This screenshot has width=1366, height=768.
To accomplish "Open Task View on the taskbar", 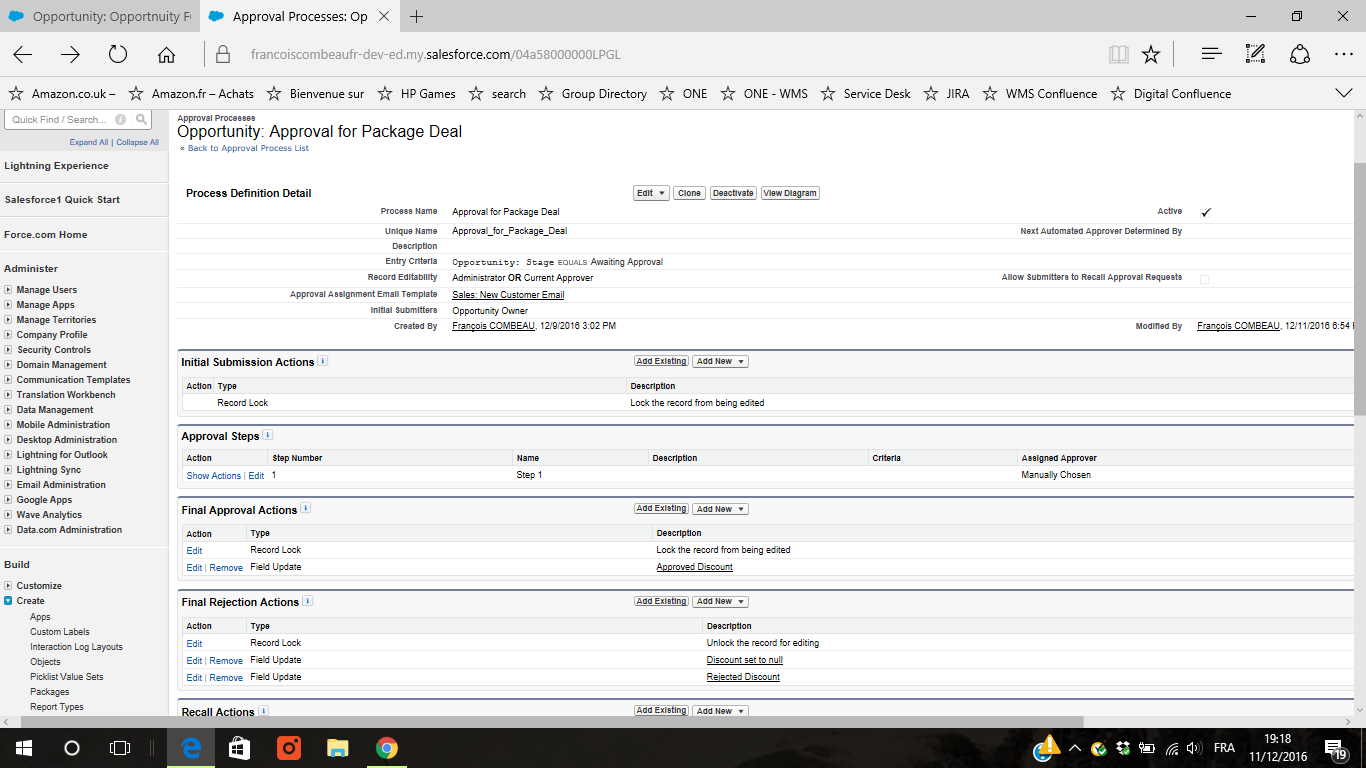I will [x=119, y=748].
